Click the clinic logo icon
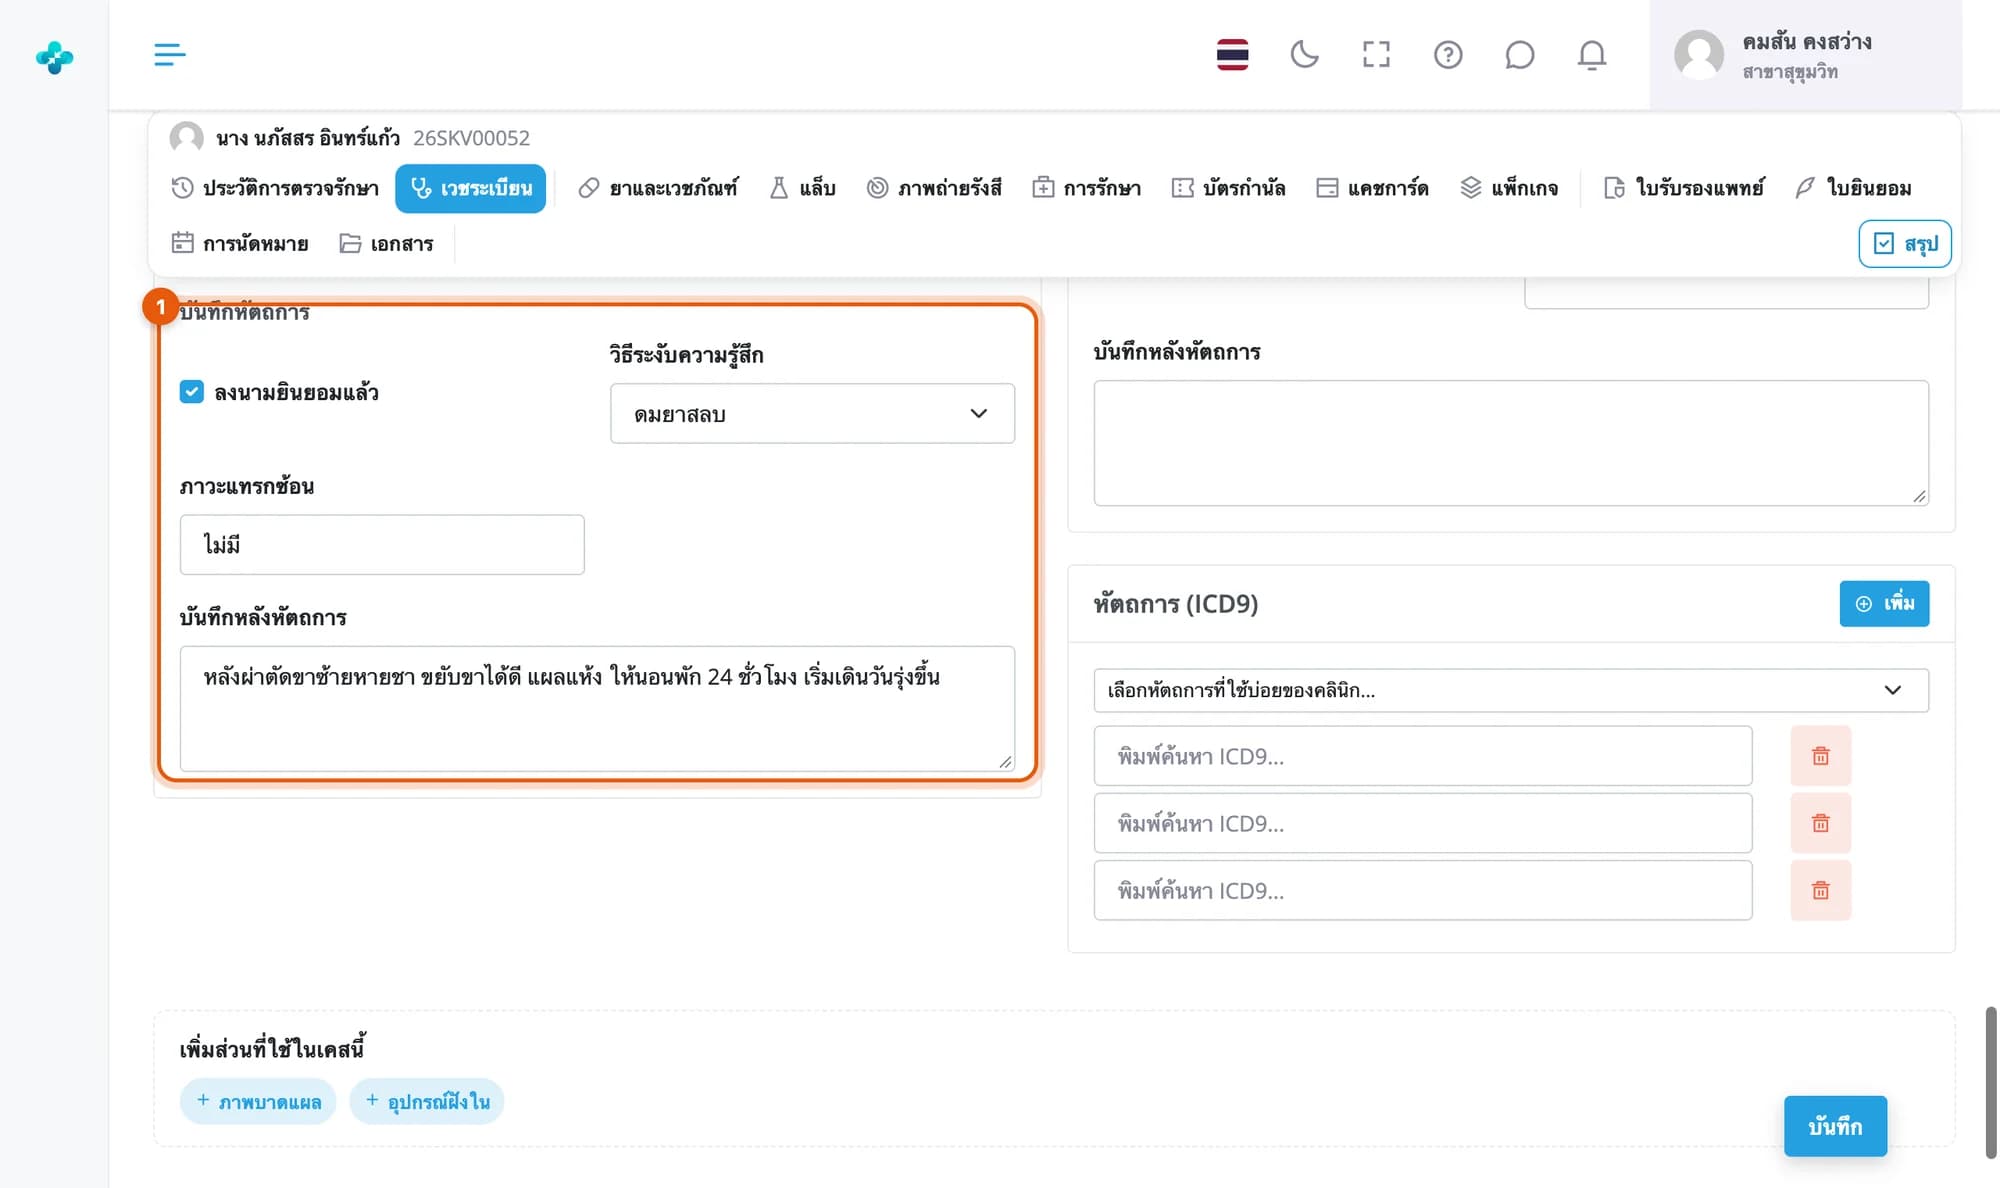Image resolution: width=2000 pixels, height=1188 pixels. [x=54, y=57]
